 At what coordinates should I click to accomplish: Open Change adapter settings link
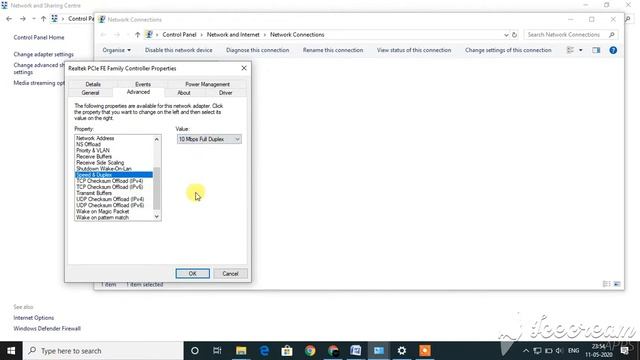pyautogui.click(x=44, y=54)
